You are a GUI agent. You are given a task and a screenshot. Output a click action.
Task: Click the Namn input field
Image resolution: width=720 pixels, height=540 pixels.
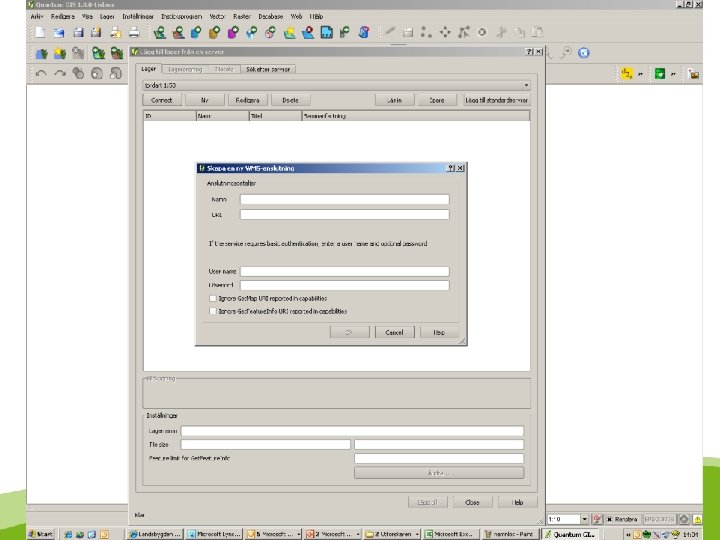point(344,199)
